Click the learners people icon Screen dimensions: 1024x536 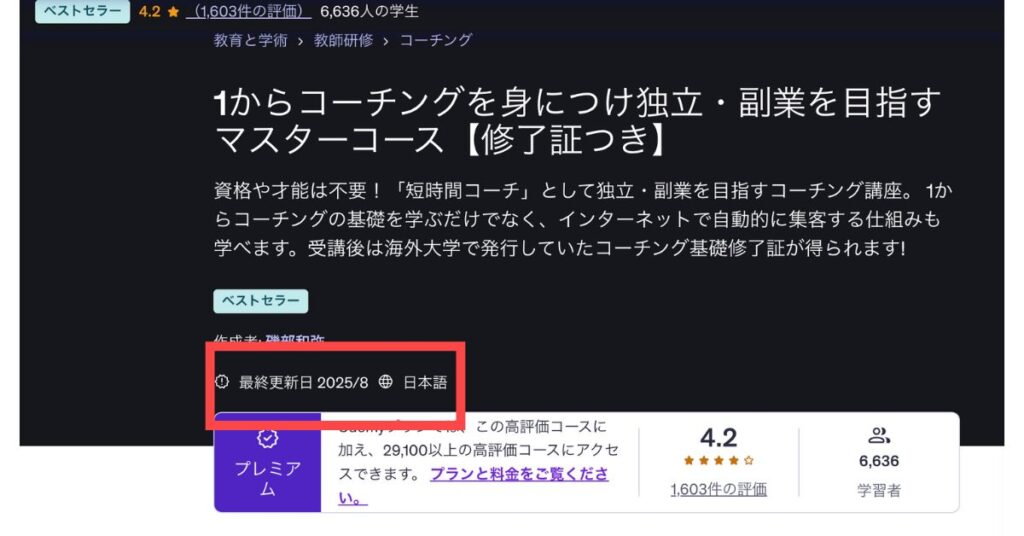coord(879,435)
